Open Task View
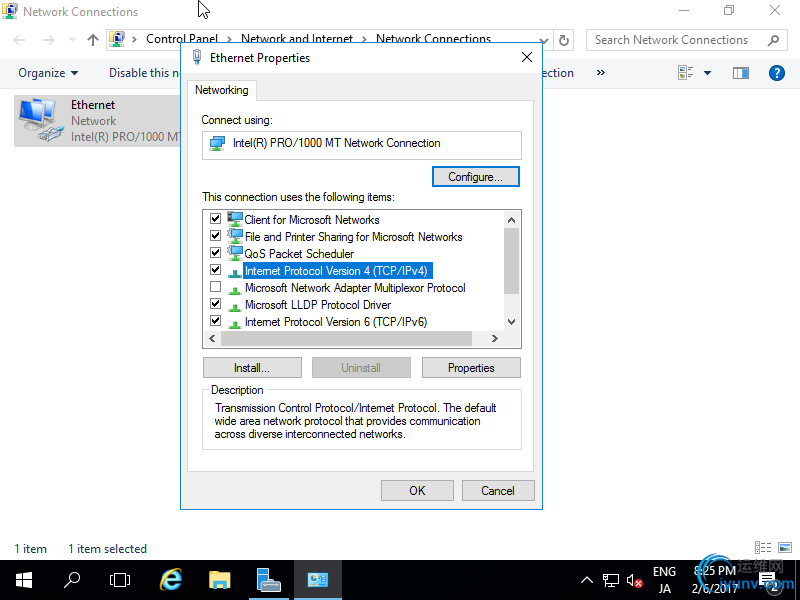This screenshot has height=600, width=800. point(120,580)
